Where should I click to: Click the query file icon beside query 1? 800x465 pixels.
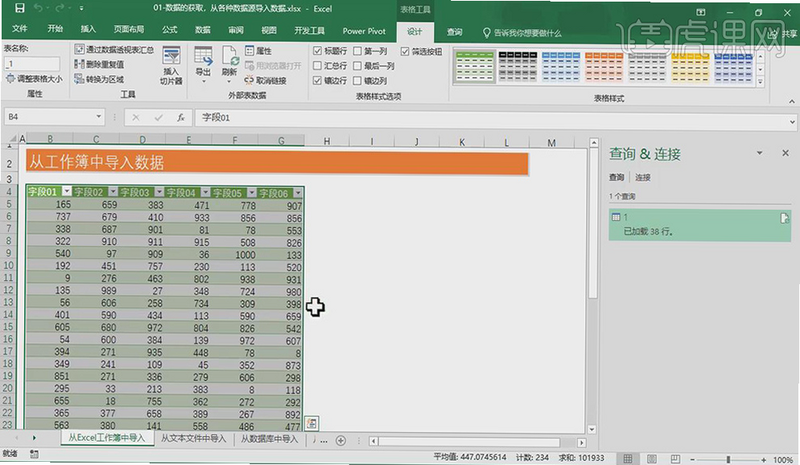pos(784,218)
